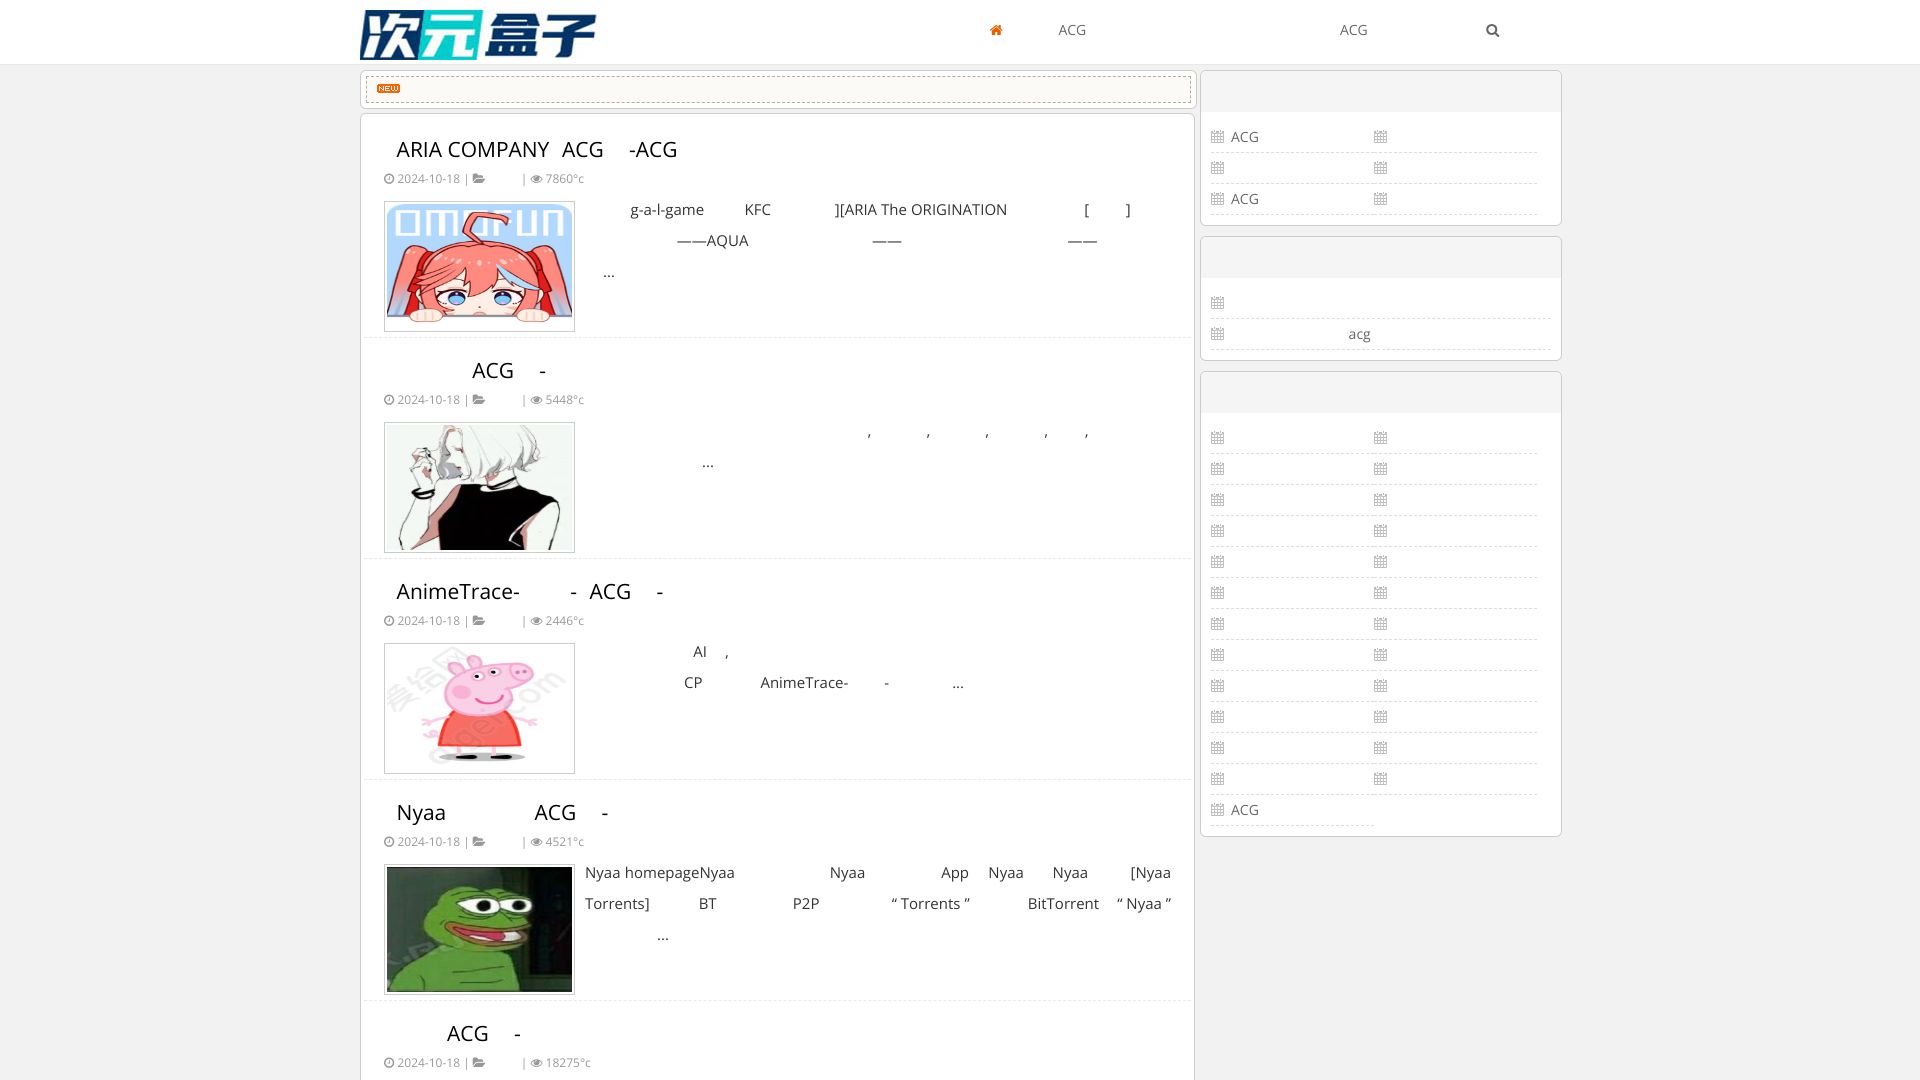This screenshot has height=1080, width=1920.
Task: Open the ACG menu nearest the search icon
Action: (x=1353, y=30)
